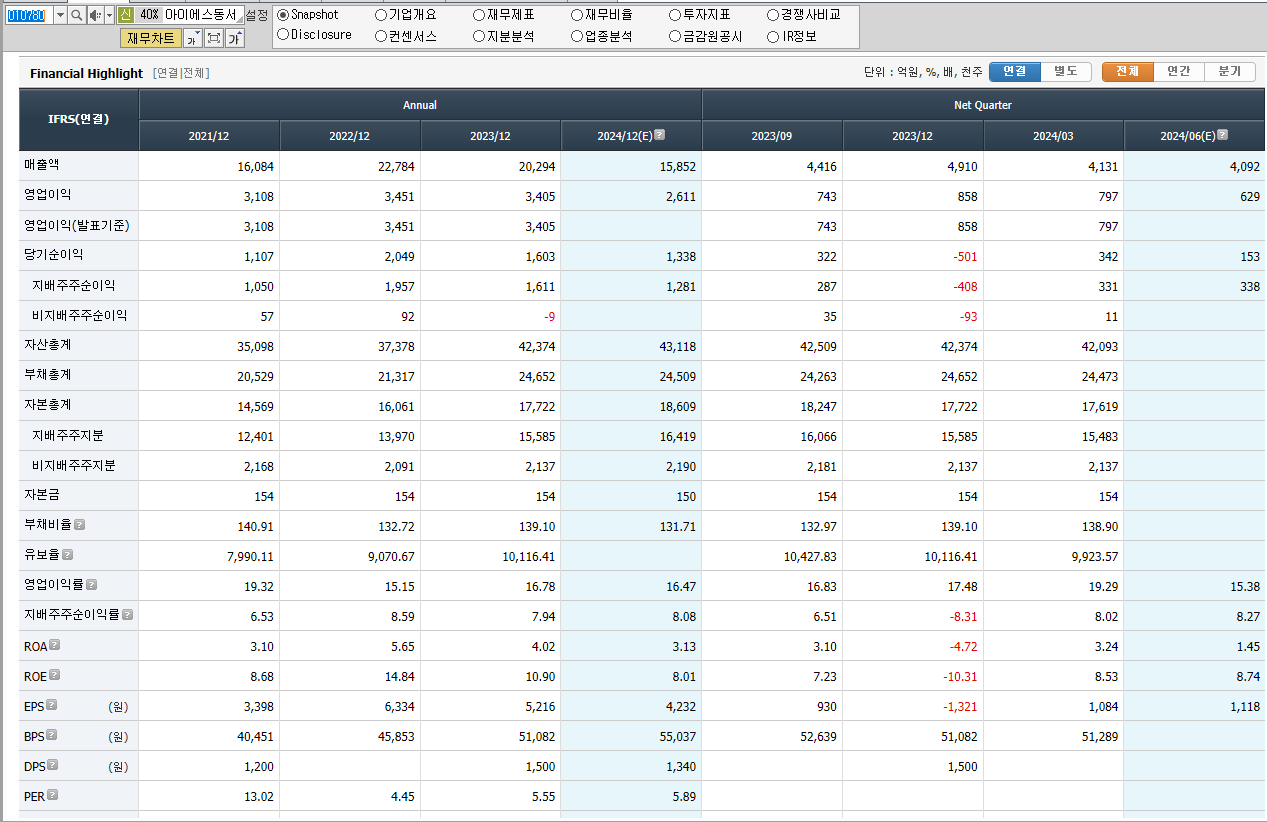The height and width of the screenshot is (822, 1267).
Task: Click the 아이에스동서 stock name box
Action: 203,15
